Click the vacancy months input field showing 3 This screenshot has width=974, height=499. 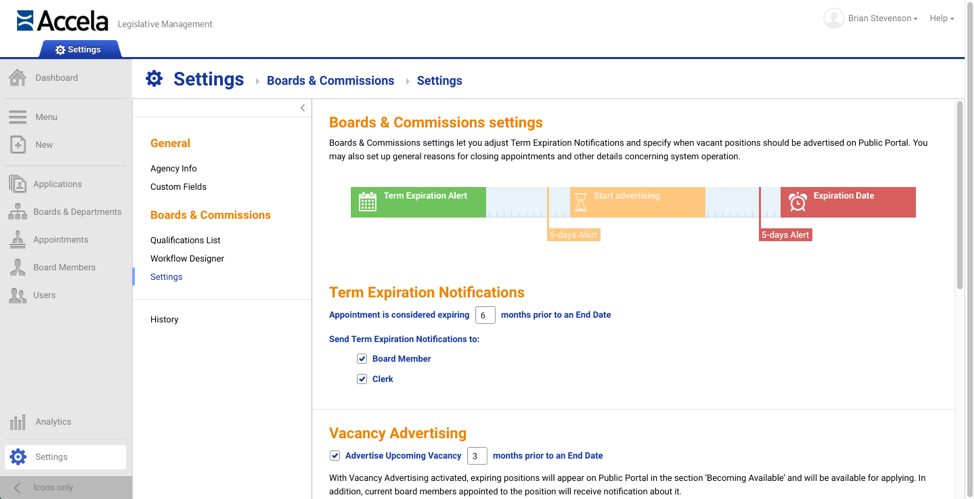[x=477, y=456]
